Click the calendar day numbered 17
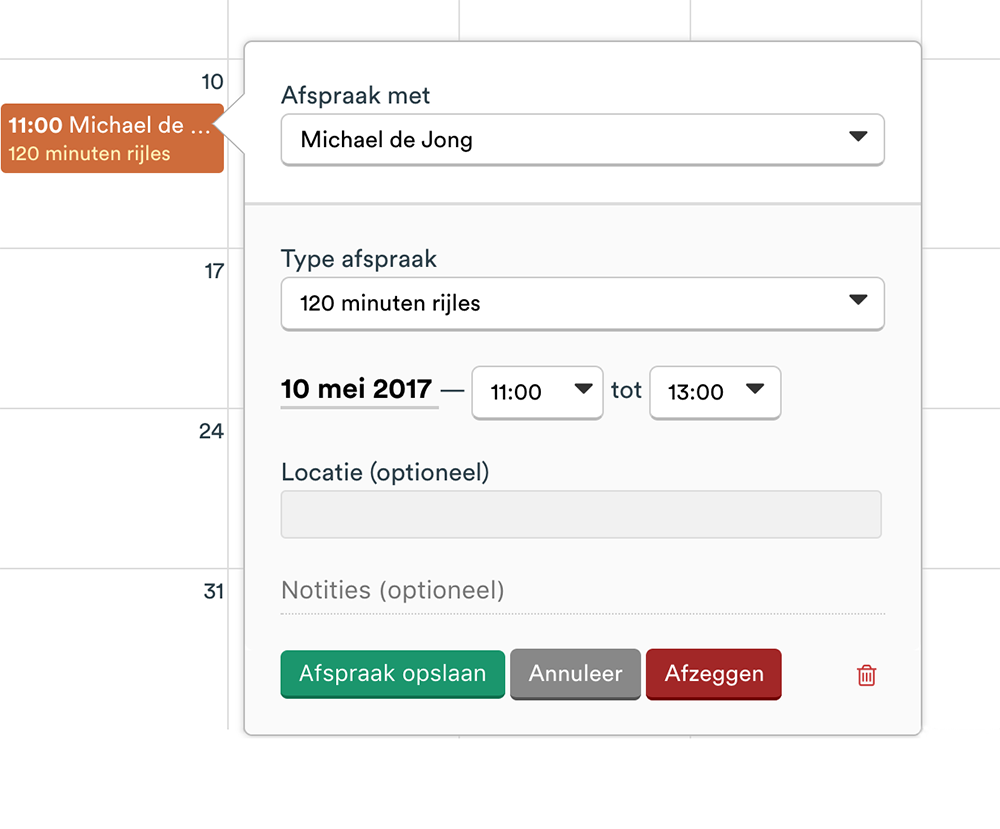 (x=213, y=270)
